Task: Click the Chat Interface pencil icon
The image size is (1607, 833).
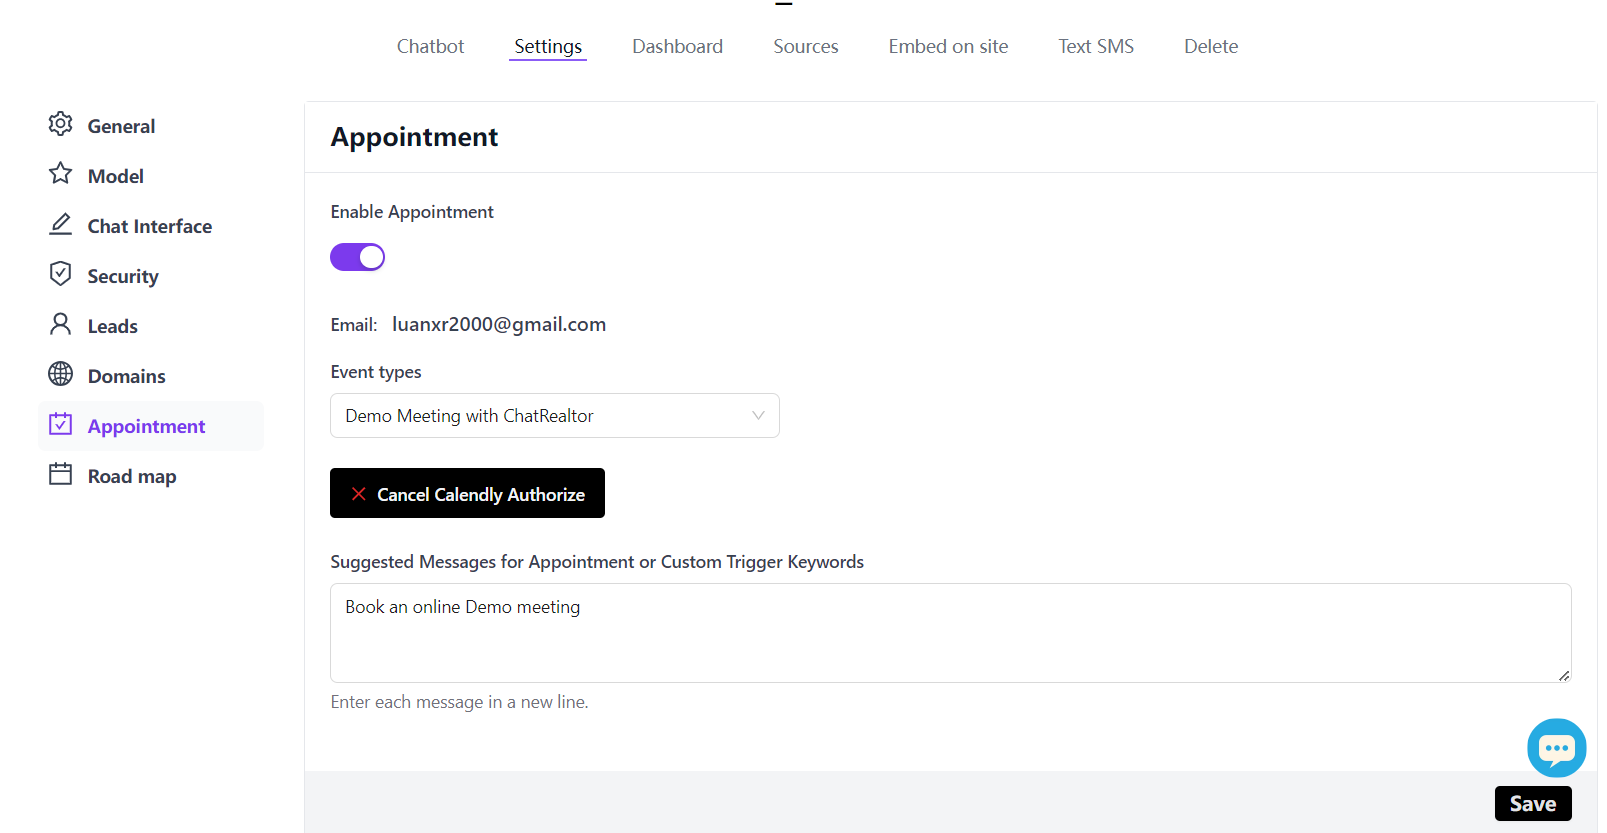Action: (x=60, y=224)
